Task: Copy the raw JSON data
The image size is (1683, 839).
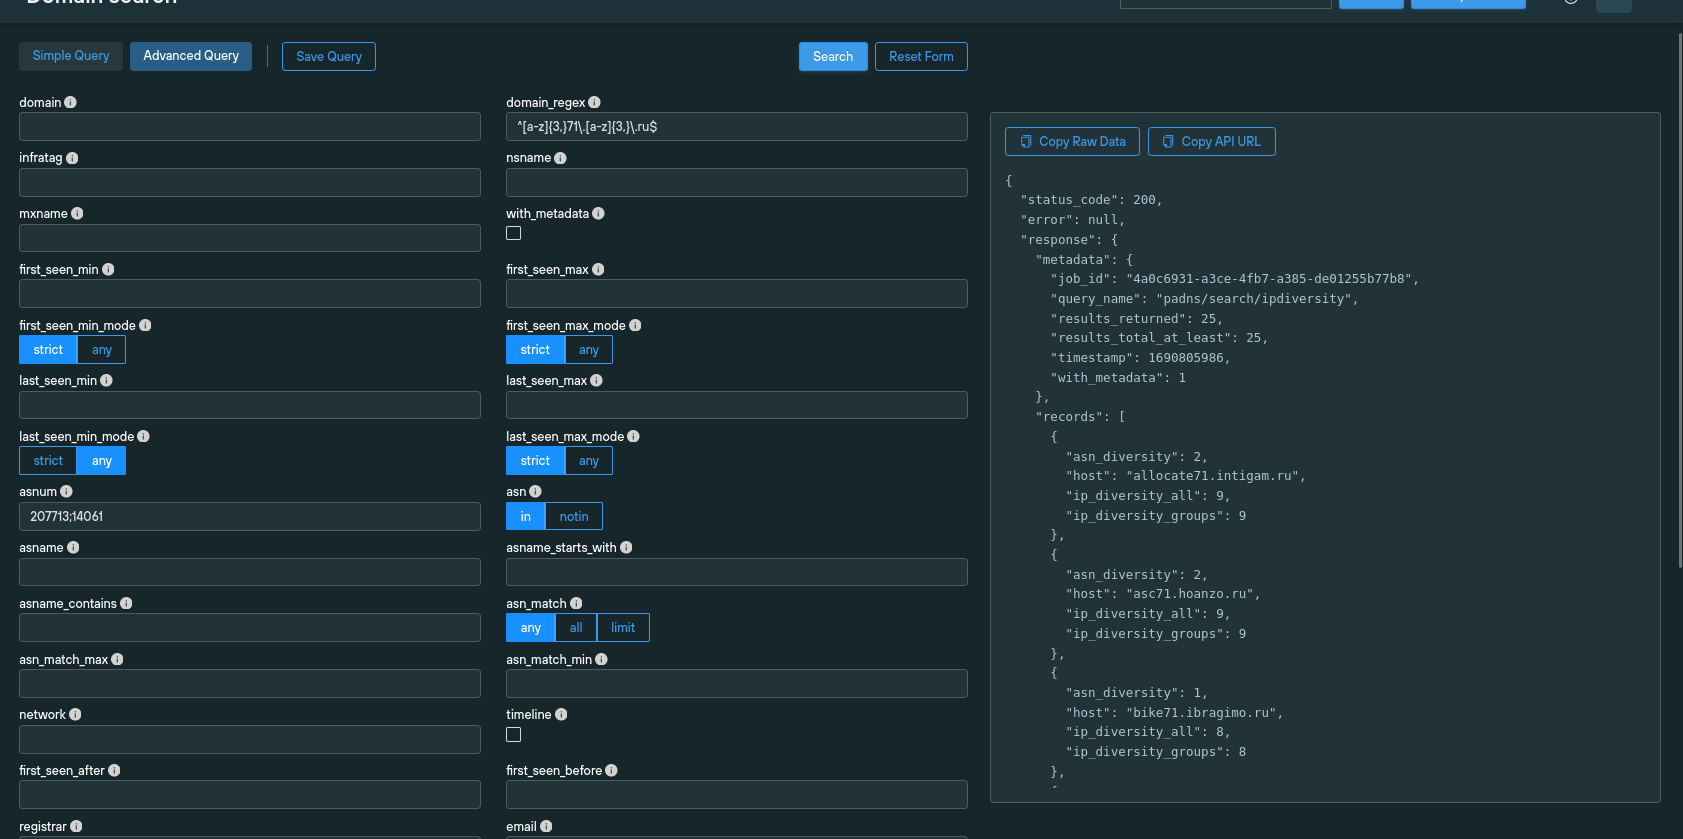Action: tap(1073, 141)
